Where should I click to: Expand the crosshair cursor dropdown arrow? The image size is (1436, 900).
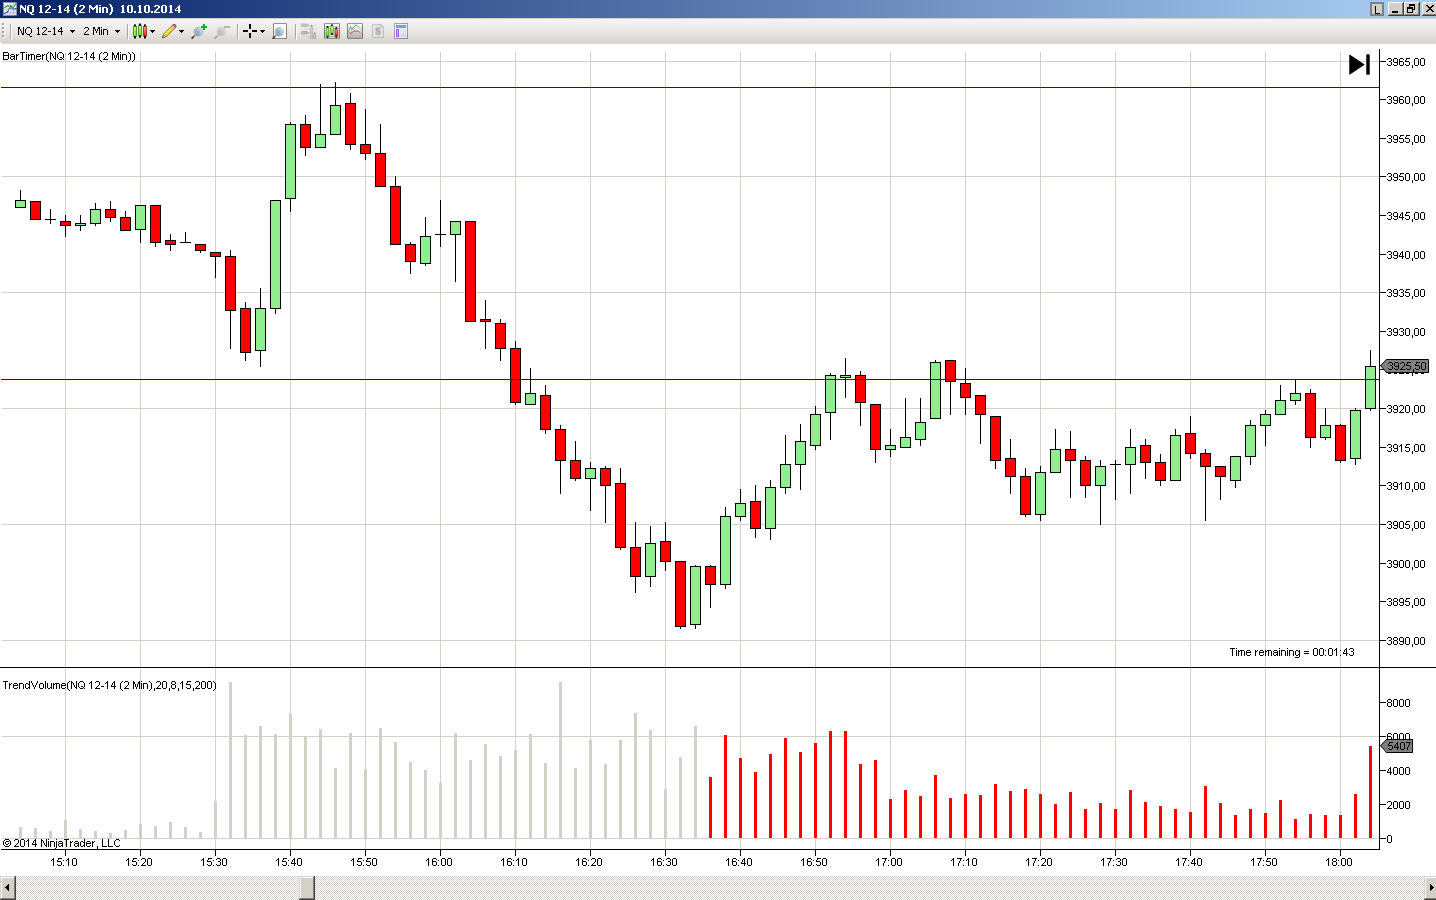(262, 31)
